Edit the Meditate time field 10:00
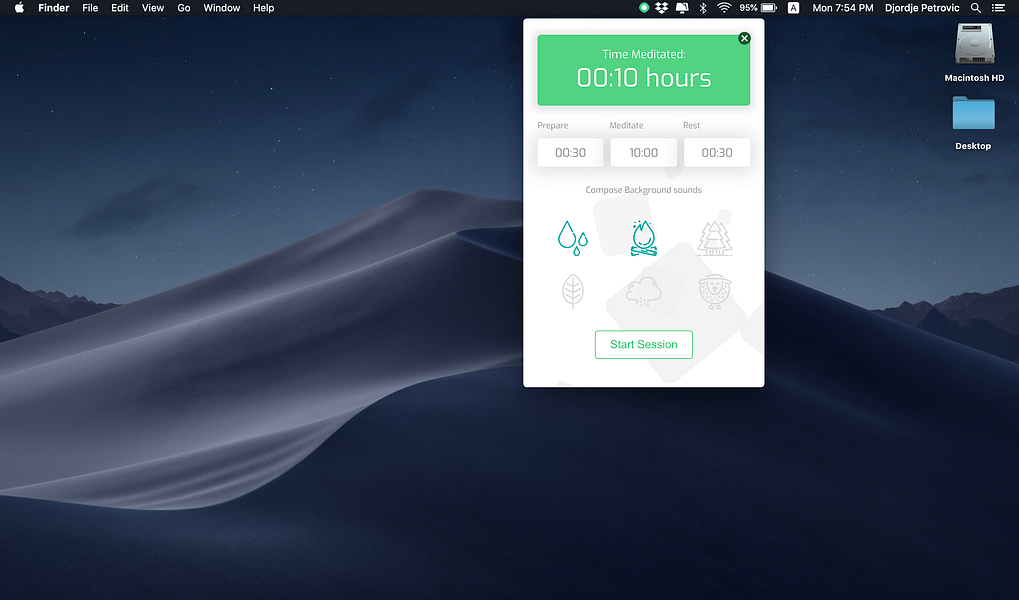This screenshot has height=600, width=1019. point(643,153)
